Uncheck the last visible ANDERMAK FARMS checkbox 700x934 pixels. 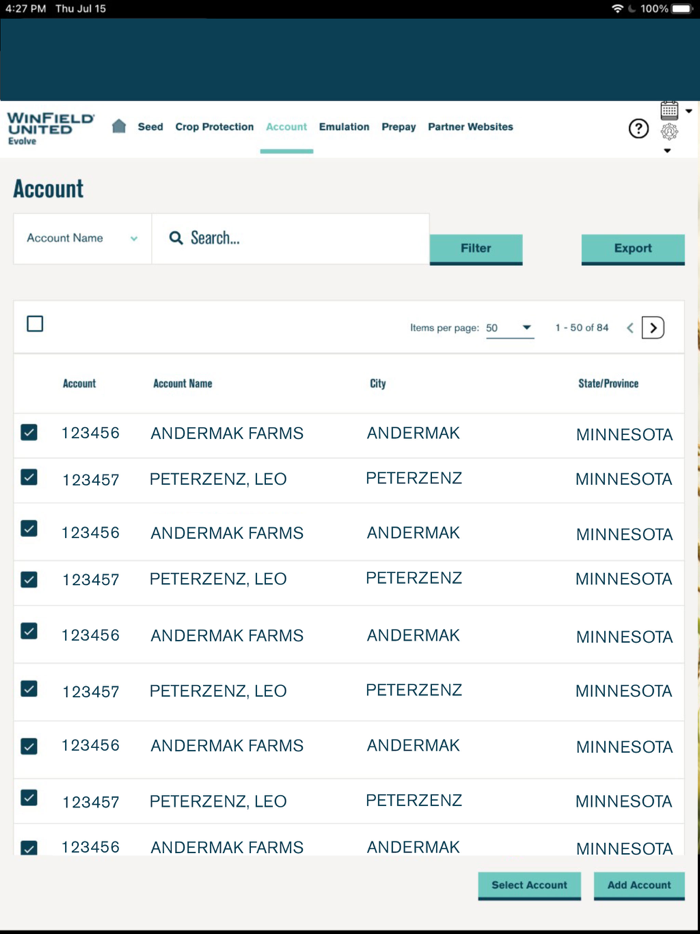(29, 848)
